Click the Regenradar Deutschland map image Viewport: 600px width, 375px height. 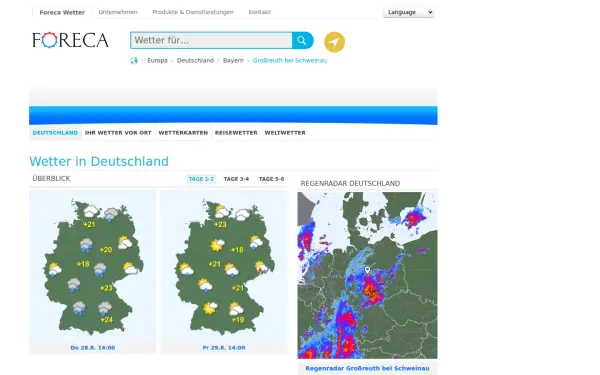[x=367, y=275]
